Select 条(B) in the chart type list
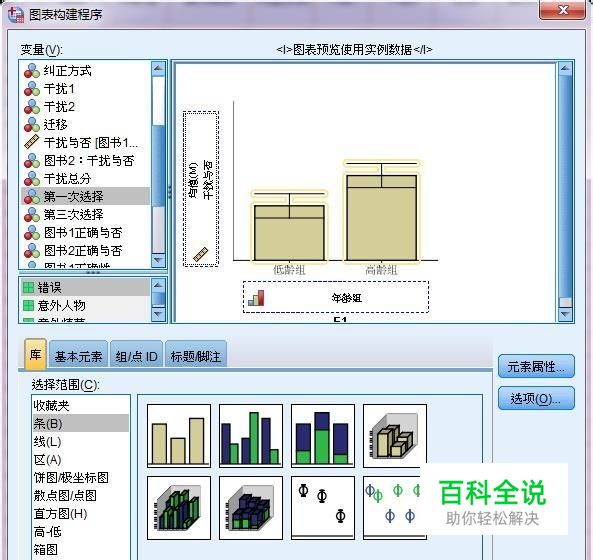Viewport: 593px width, 560px height. tap(81, 423)
